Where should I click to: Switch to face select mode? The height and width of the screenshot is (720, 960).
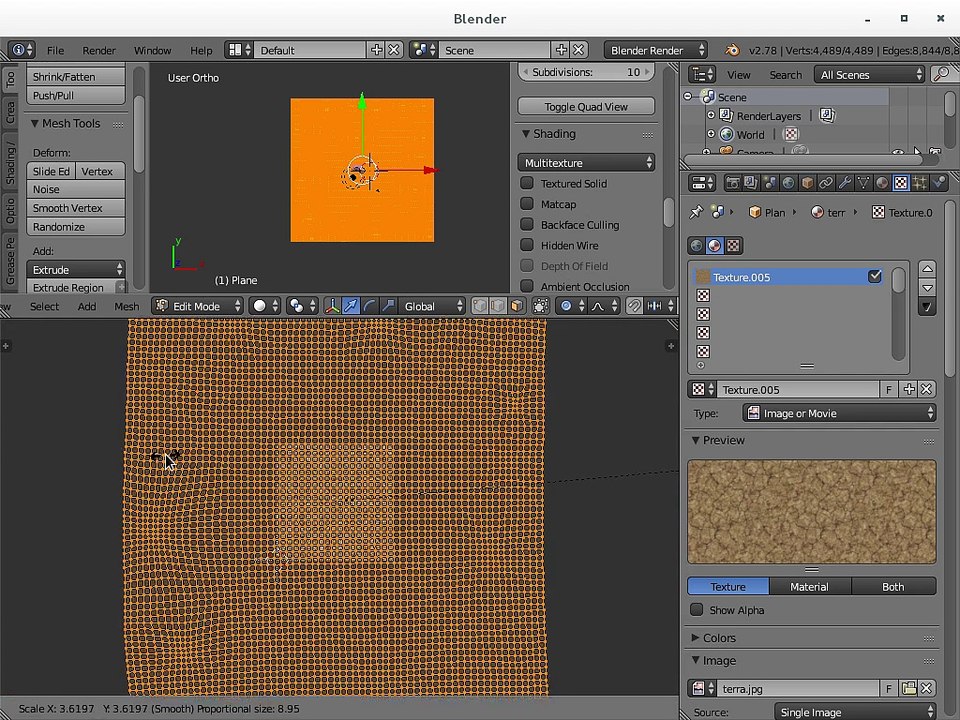tap(517, 306)
